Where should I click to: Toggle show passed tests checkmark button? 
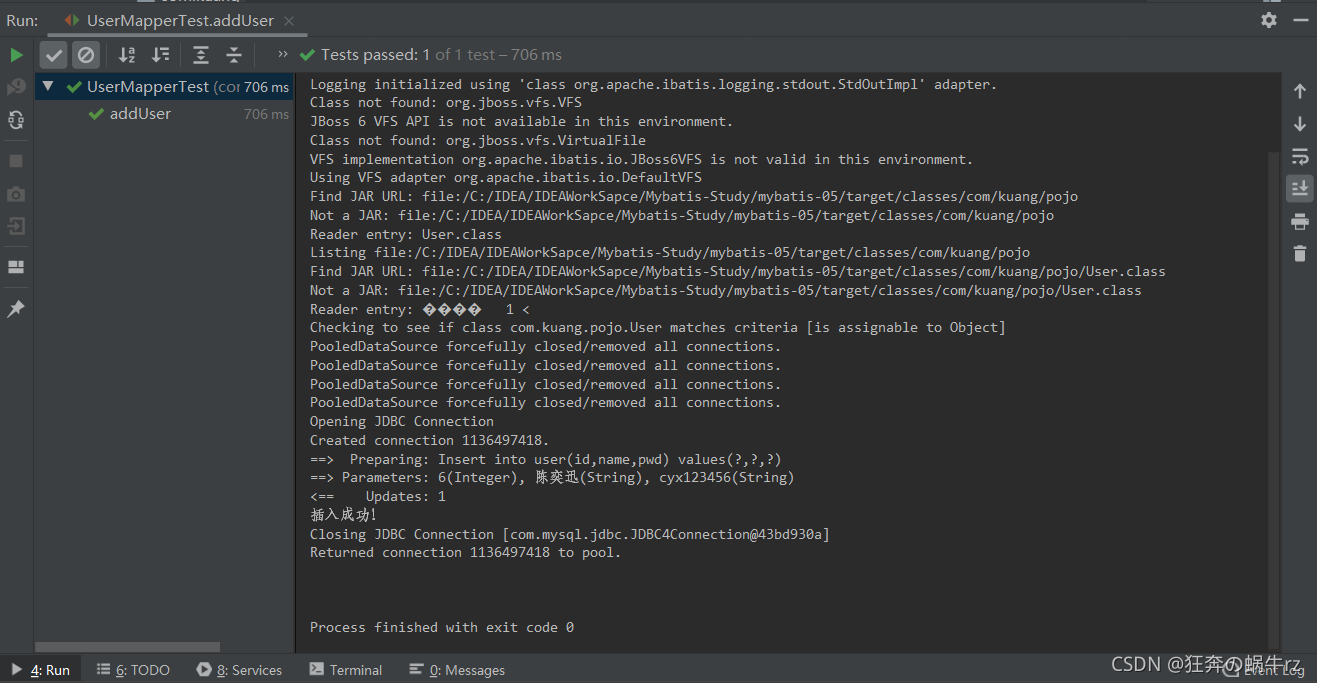[x=54, y=55]
